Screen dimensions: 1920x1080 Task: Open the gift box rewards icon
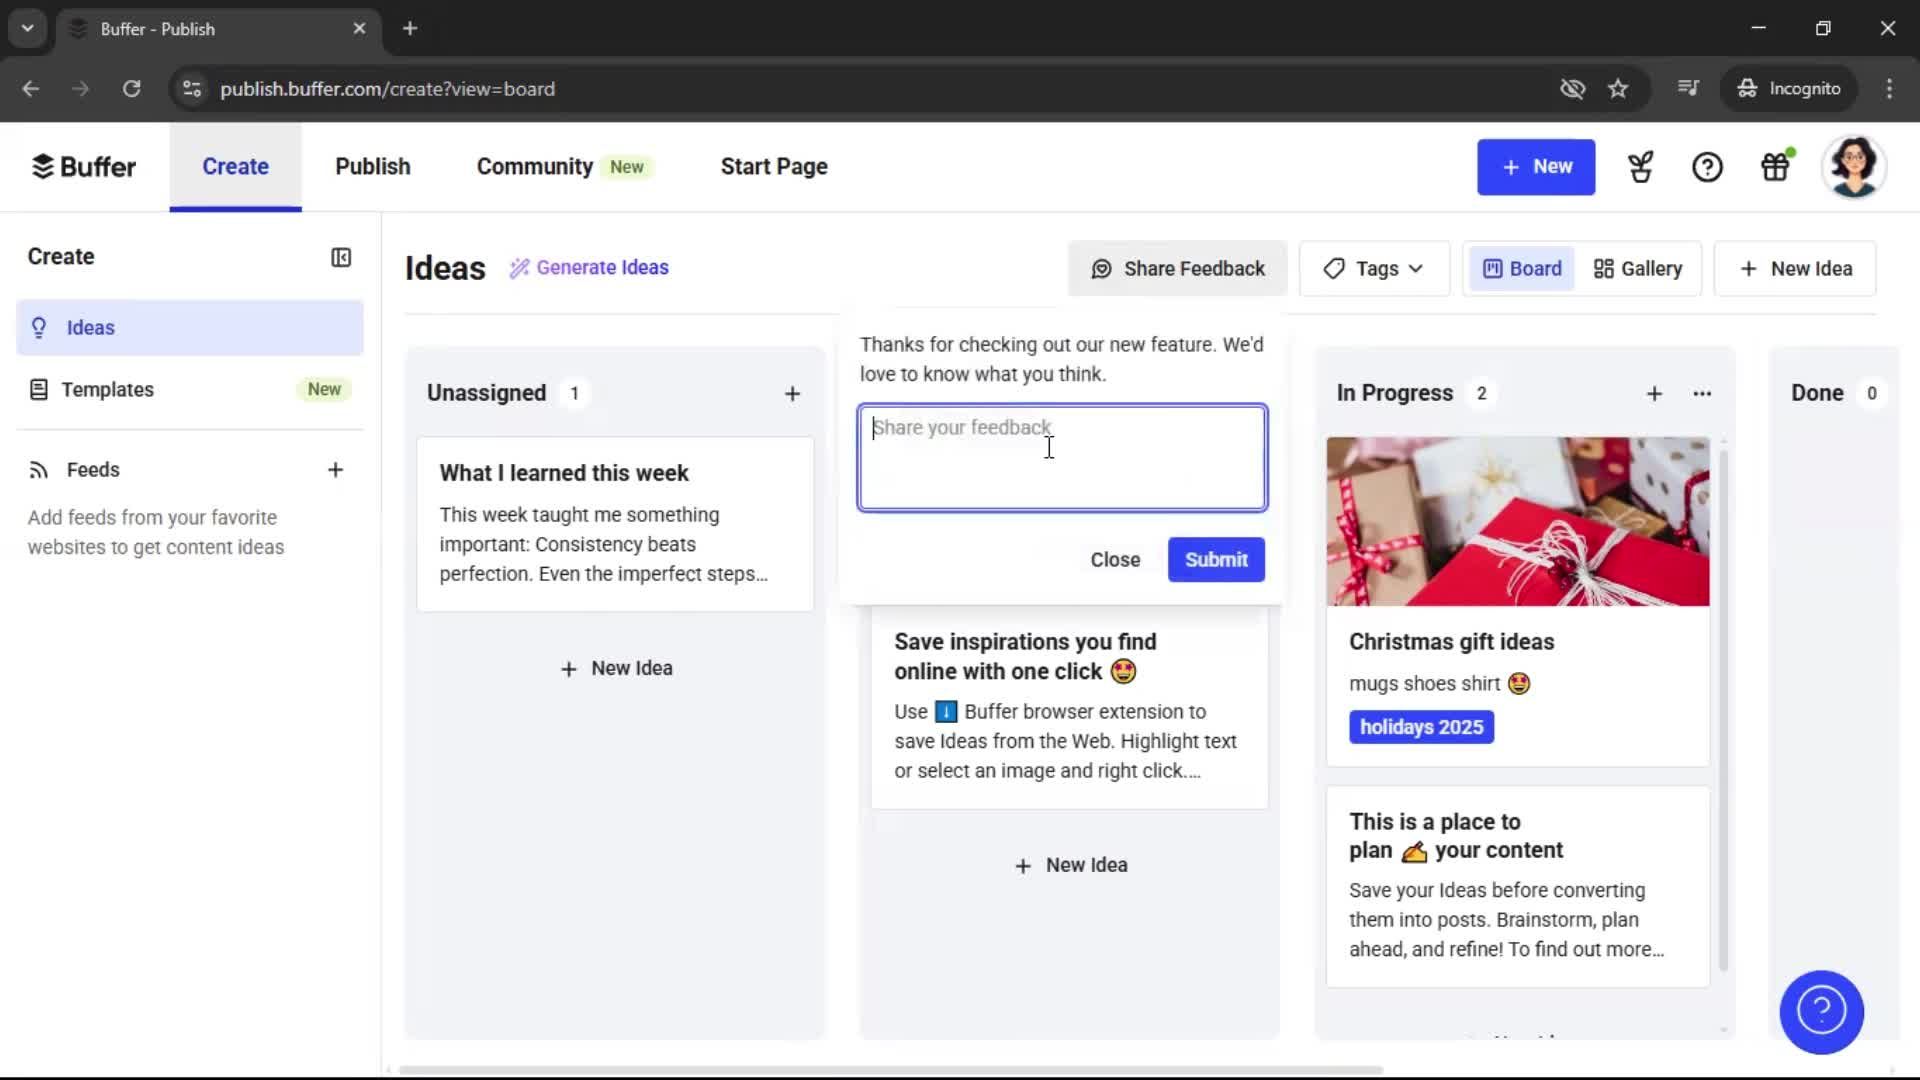click(1776, 166)
